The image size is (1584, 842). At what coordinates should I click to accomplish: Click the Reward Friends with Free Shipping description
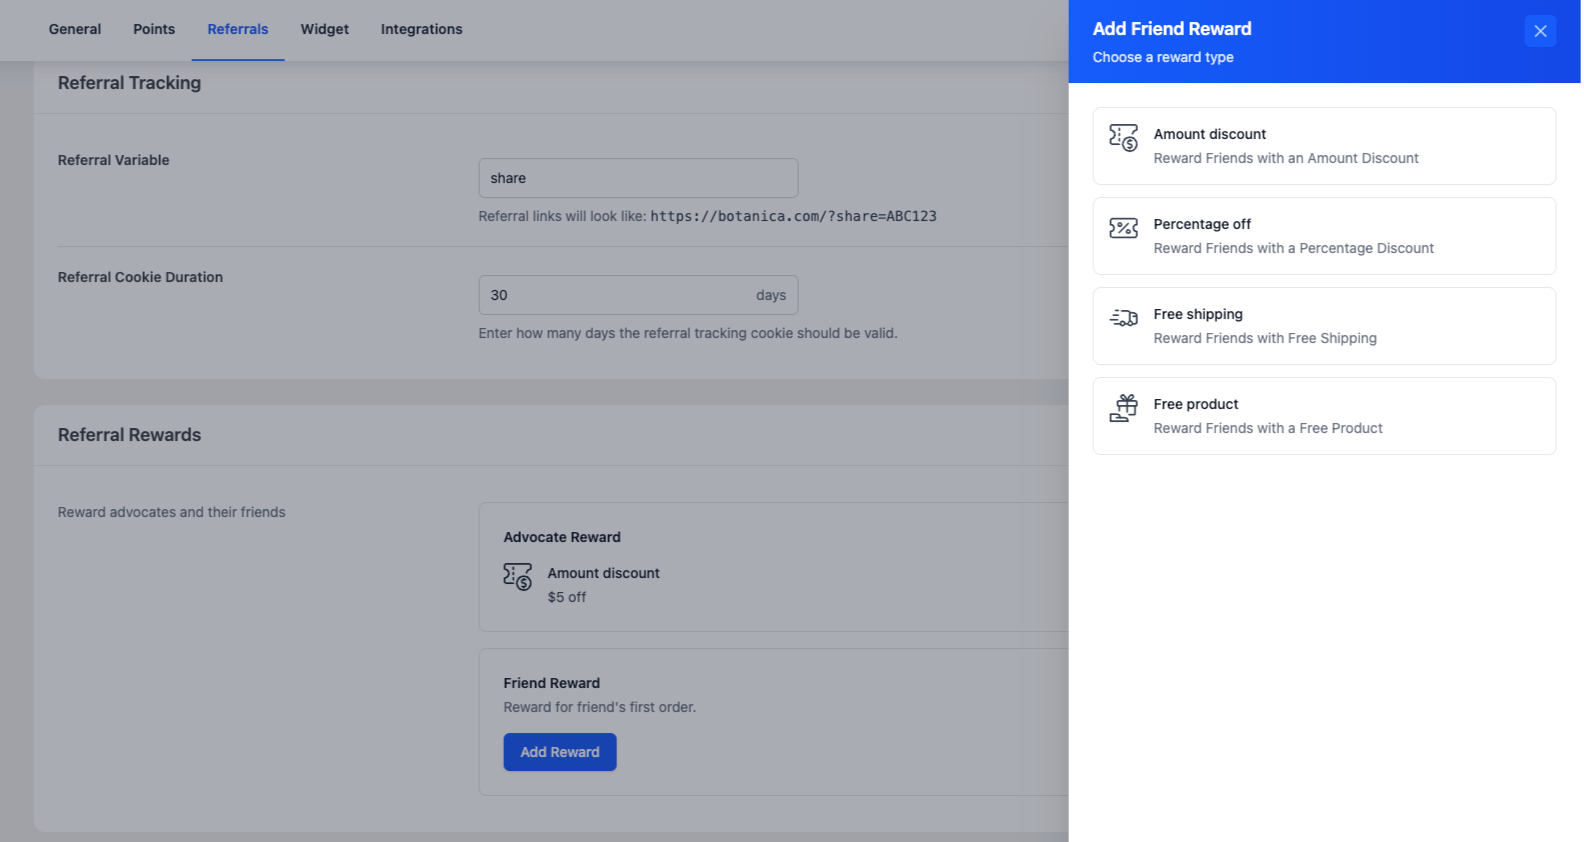pyautogui.click(x=1265, y=338)
